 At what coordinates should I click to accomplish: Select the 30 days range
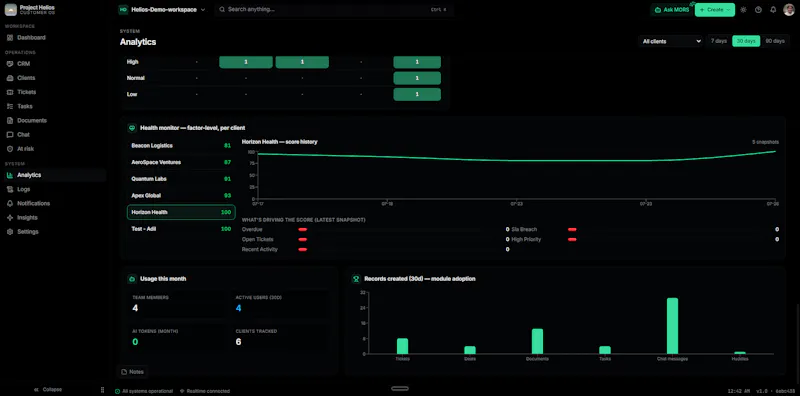click(746, 41)
